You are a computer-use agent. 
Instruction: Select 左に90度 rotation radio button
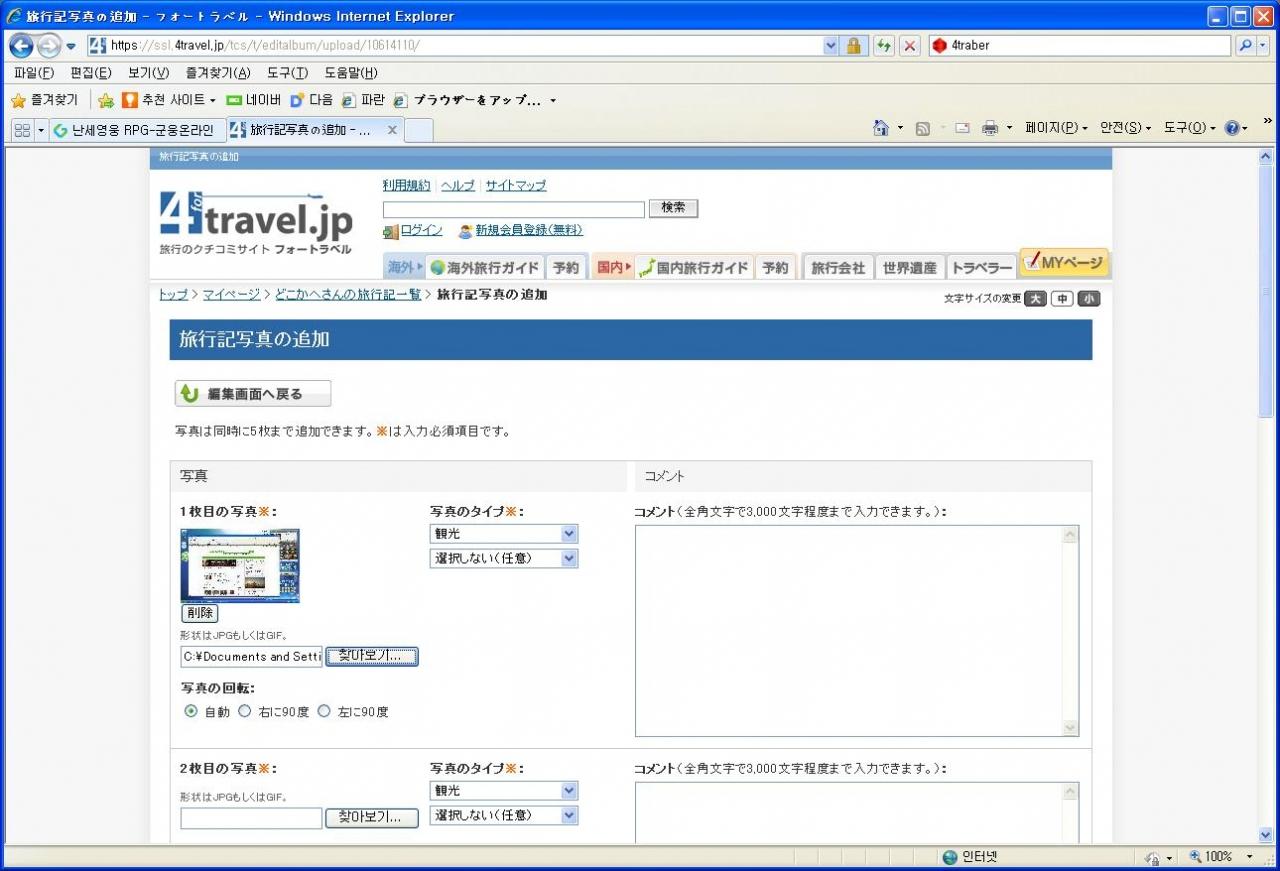point(324,711)
